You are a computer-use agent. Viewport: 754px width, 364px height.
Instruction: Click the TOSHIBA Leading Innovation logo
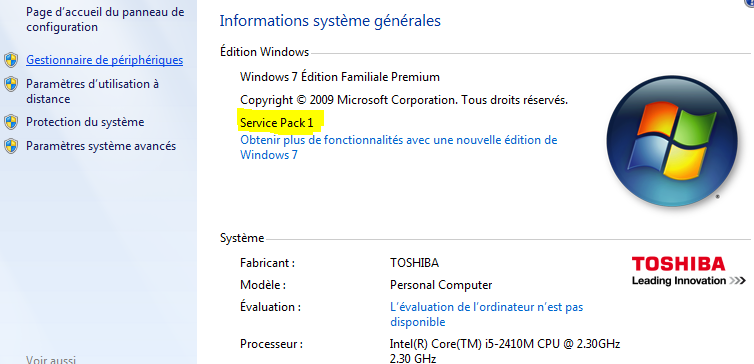point(688,271)
